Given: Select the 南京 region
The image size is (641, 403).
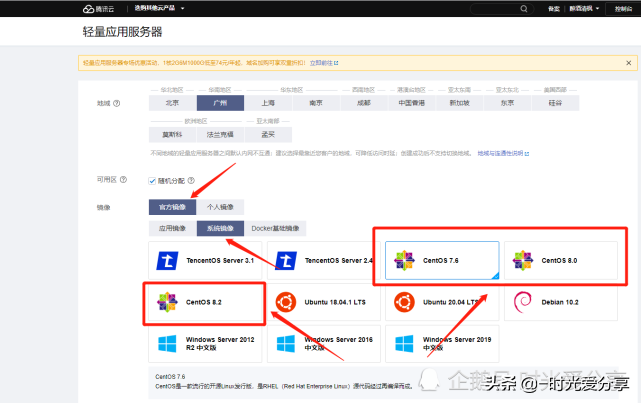Looking at the screenshot, I should click(316, 103).
